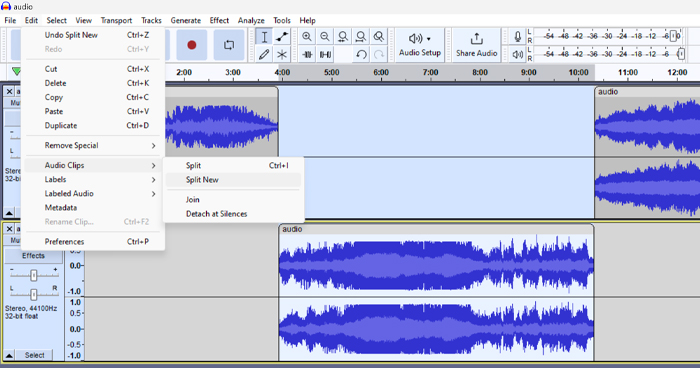Open the Help menu
The image size is (700, 368).
point(307,21)
